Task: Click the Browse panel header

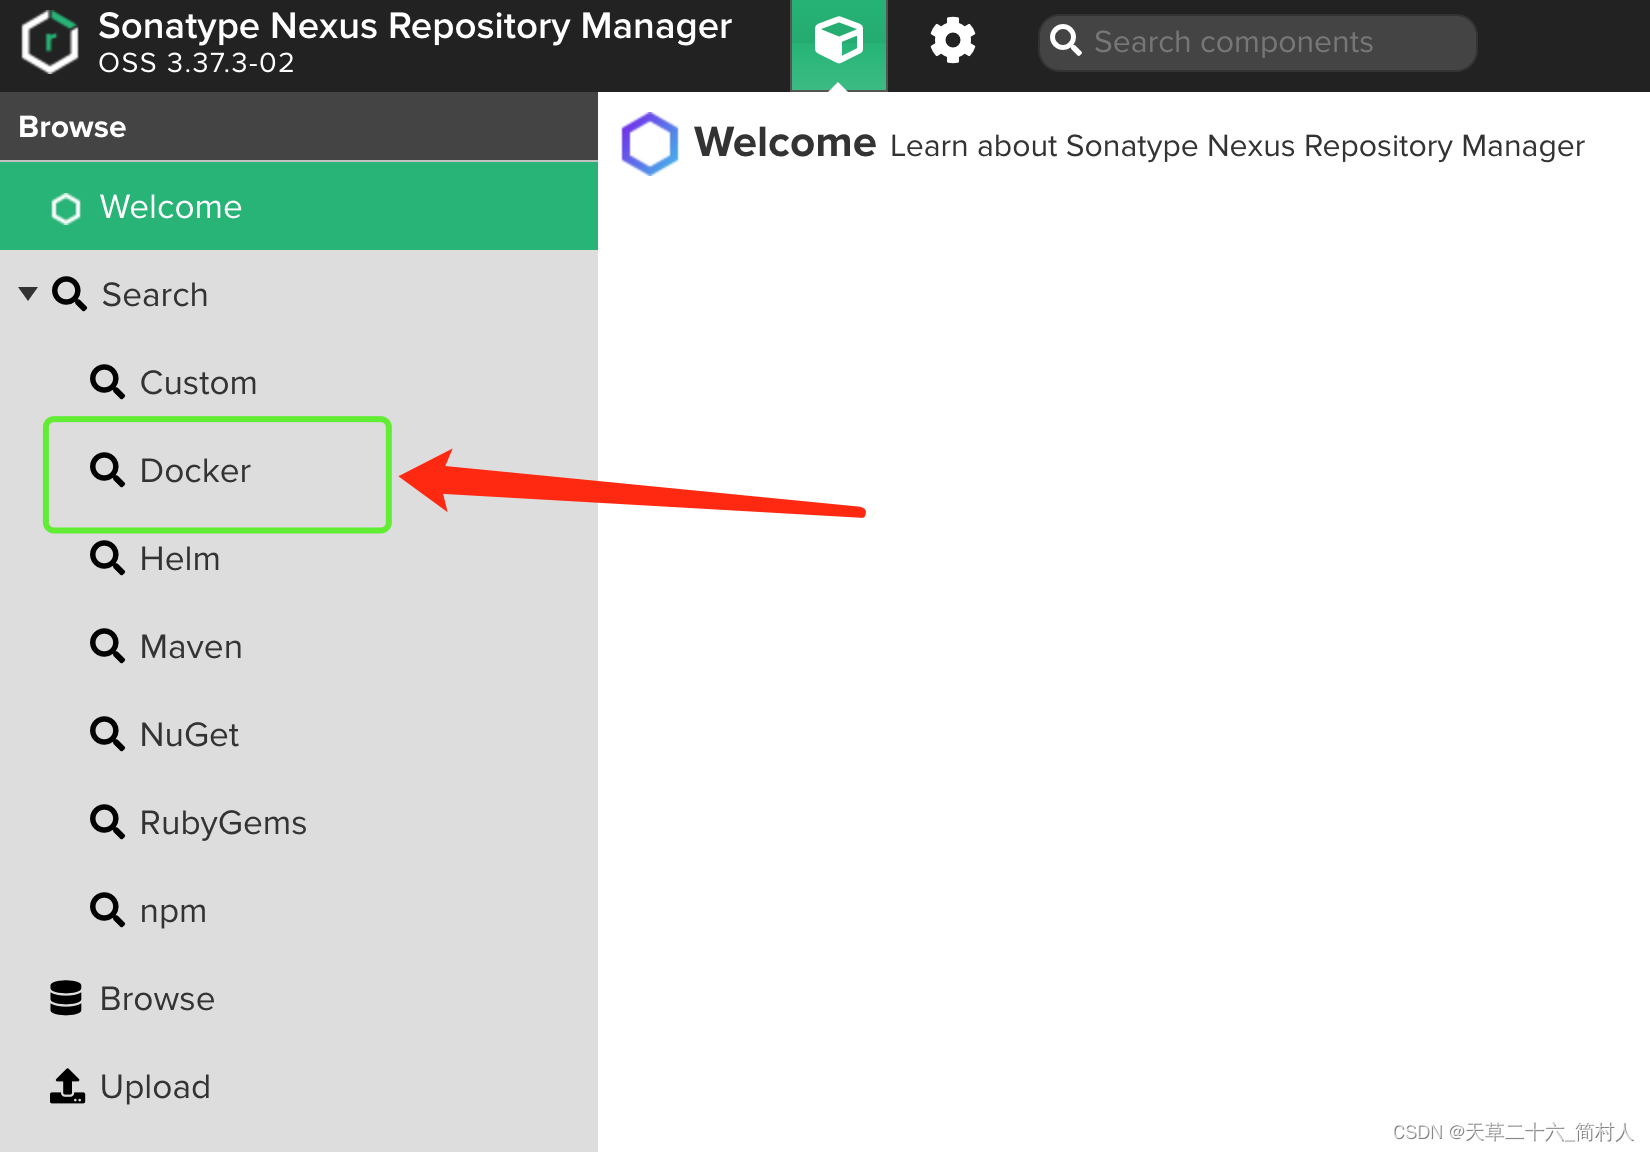Action: (x=299, y=127)
